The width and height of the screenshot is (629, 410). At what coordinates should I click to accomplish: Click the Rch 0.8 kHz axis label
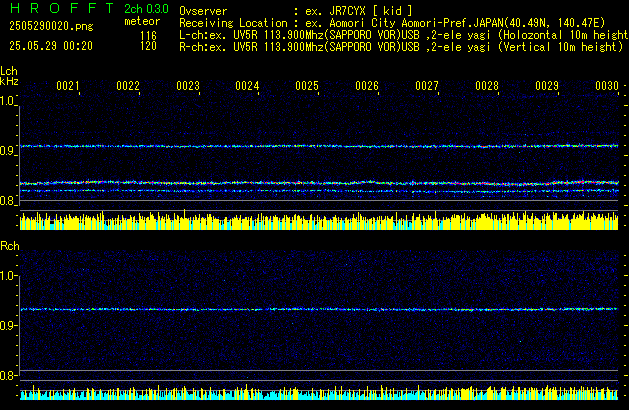8,375
